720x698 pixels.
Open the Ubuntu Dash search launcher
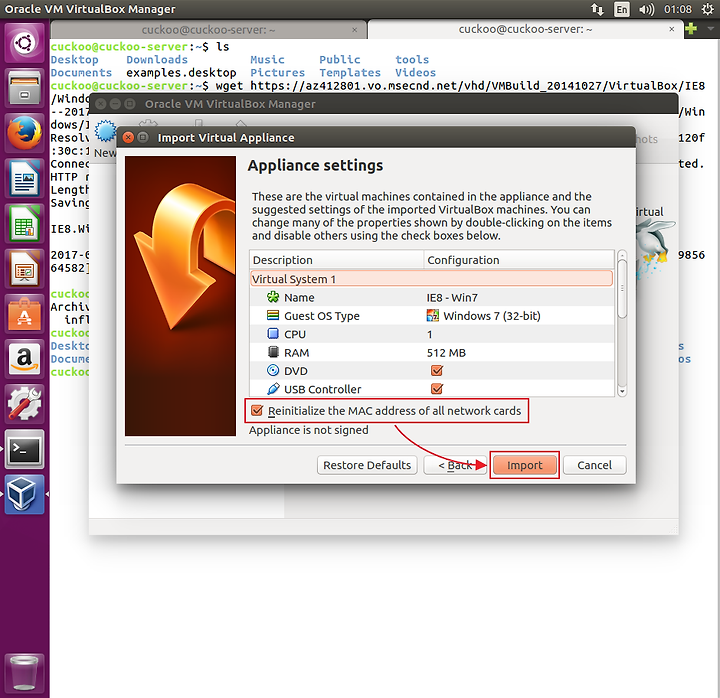24,43
